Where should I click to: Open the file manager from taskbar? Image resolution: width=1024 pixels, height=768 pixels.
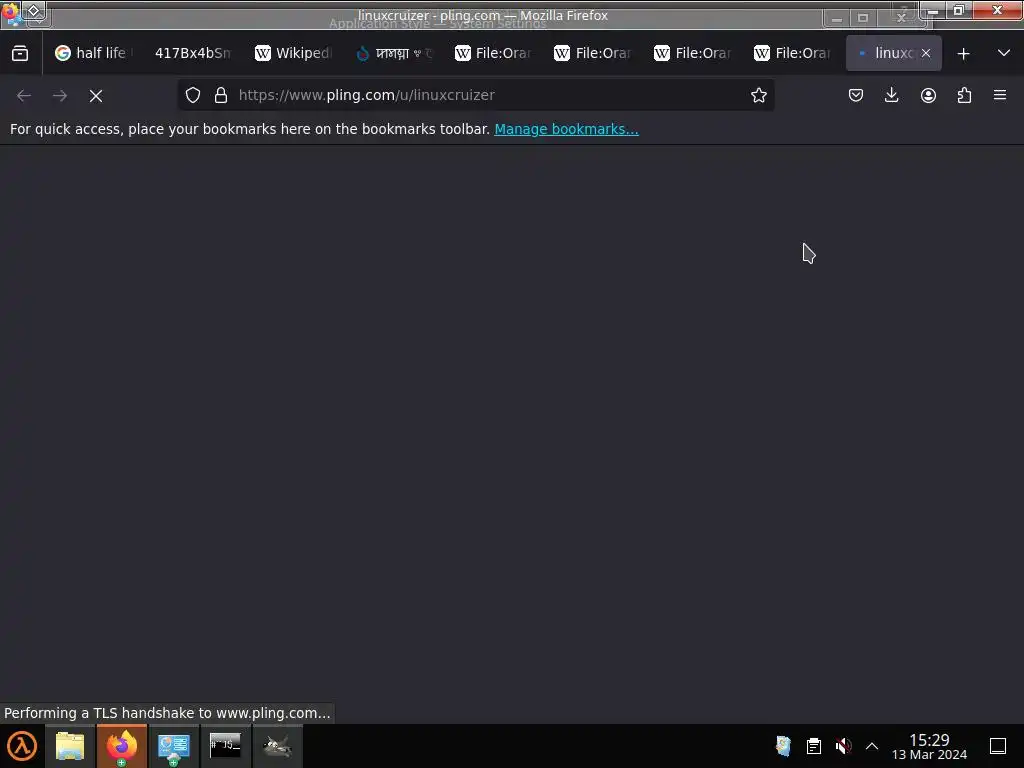click(70, 746)
